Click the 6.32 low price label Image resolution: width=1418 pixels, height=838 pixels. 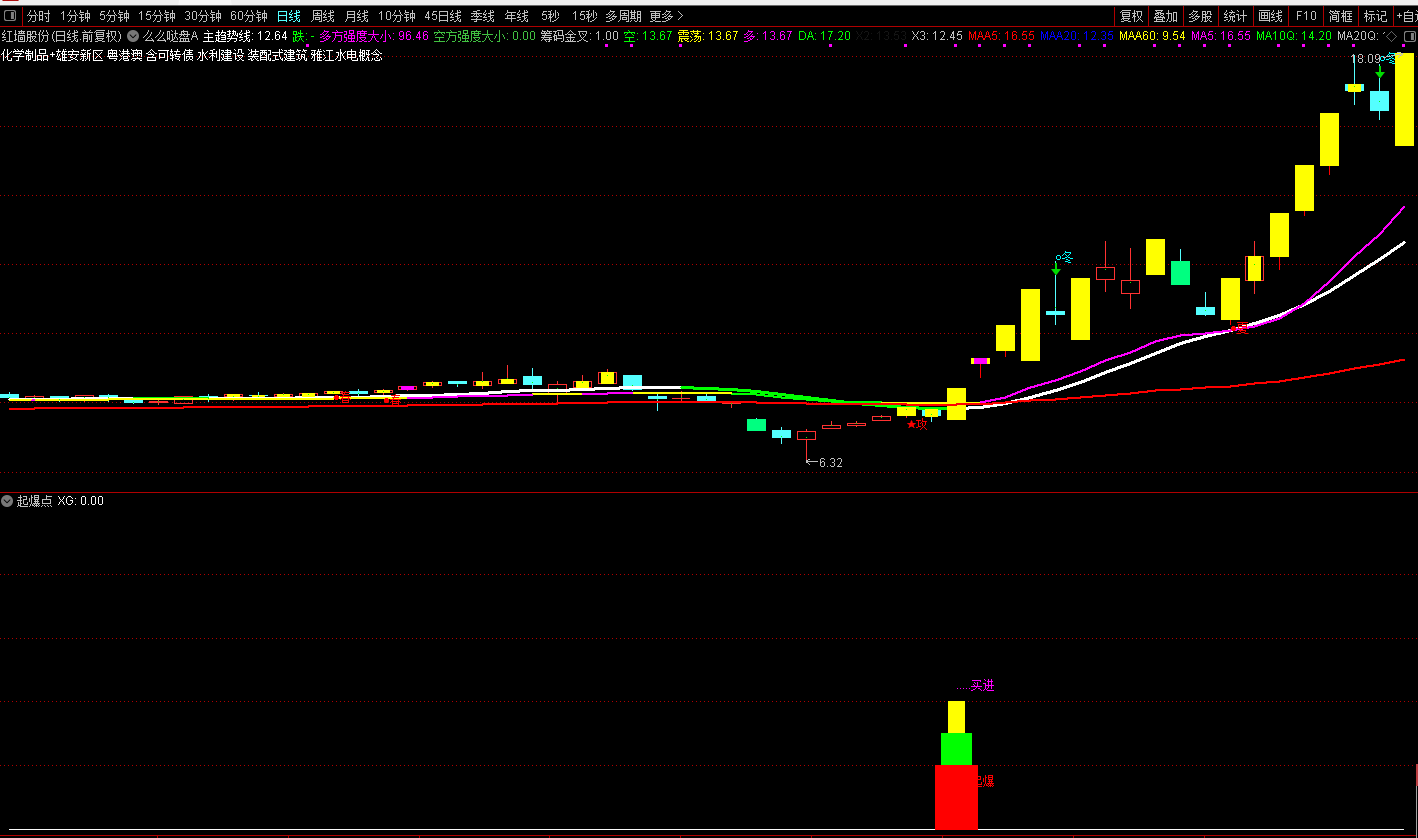(831, 463)
